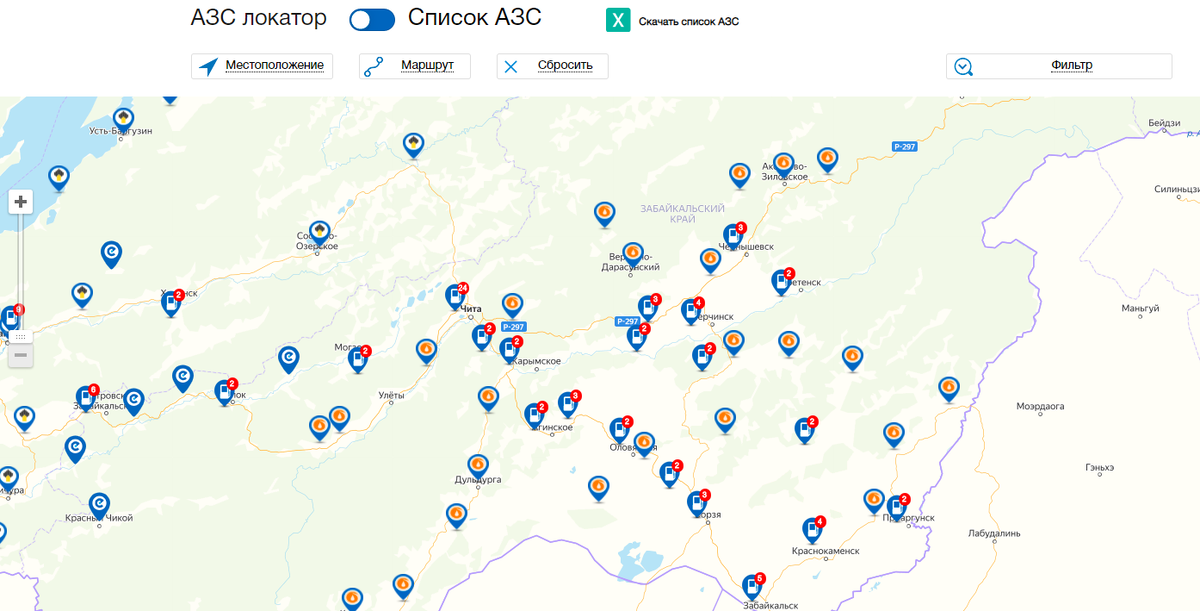Image resolution: width=1200 pixels, height=611 pixels.
Task: Click the route icon in Маршрут button
Action: coord(374,67)
